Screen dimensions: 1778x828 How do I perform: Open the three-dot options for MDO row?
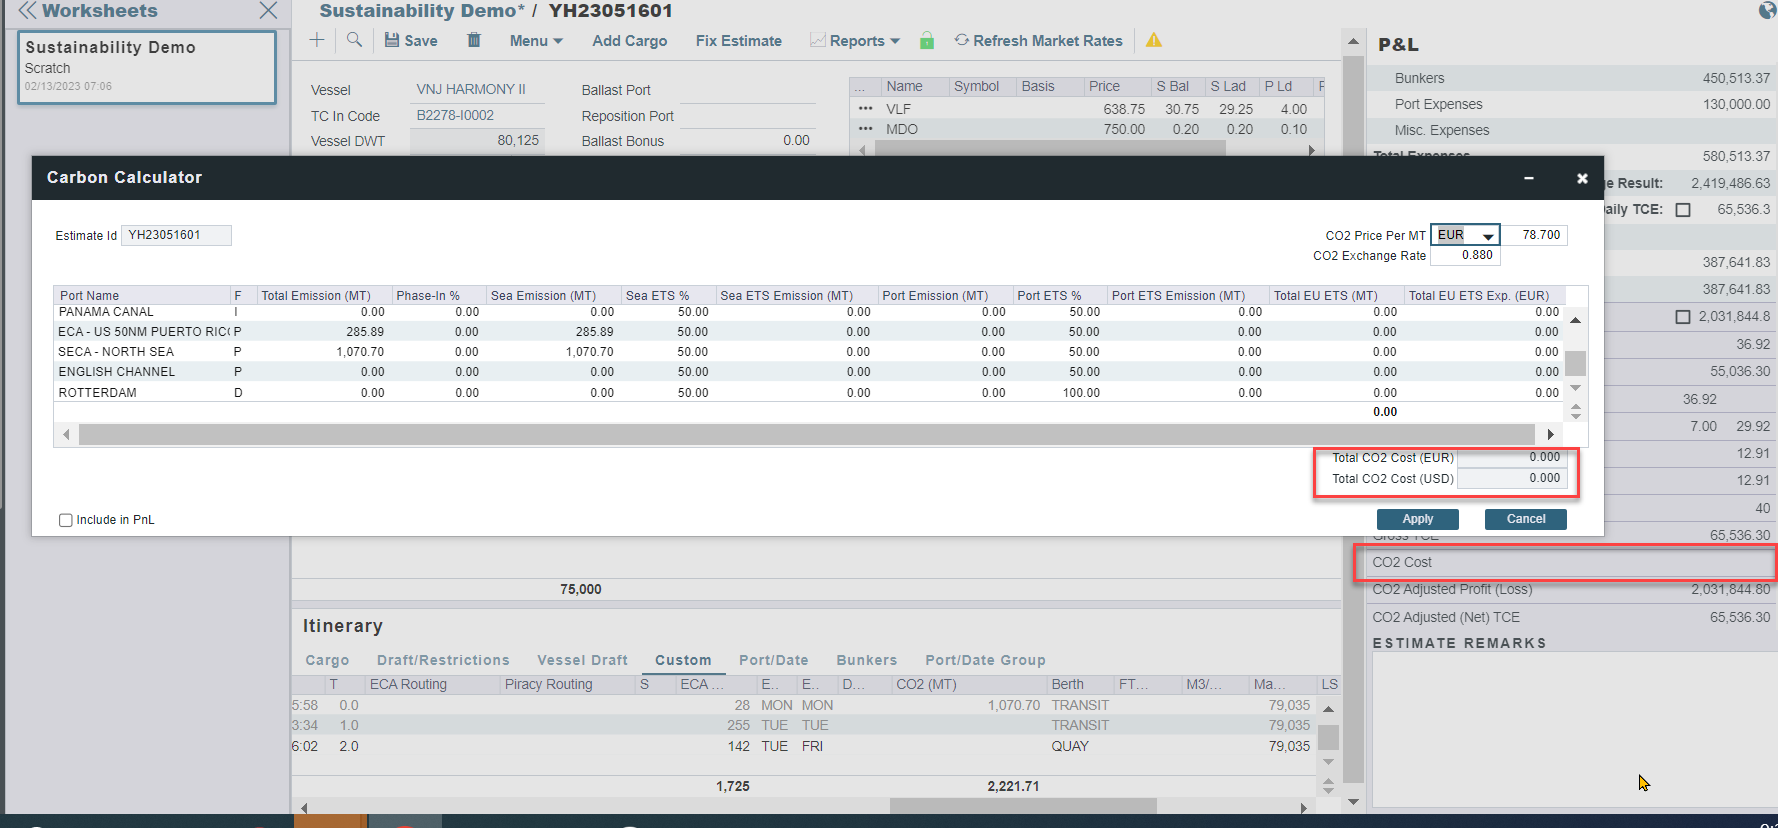tap(866, 129)
